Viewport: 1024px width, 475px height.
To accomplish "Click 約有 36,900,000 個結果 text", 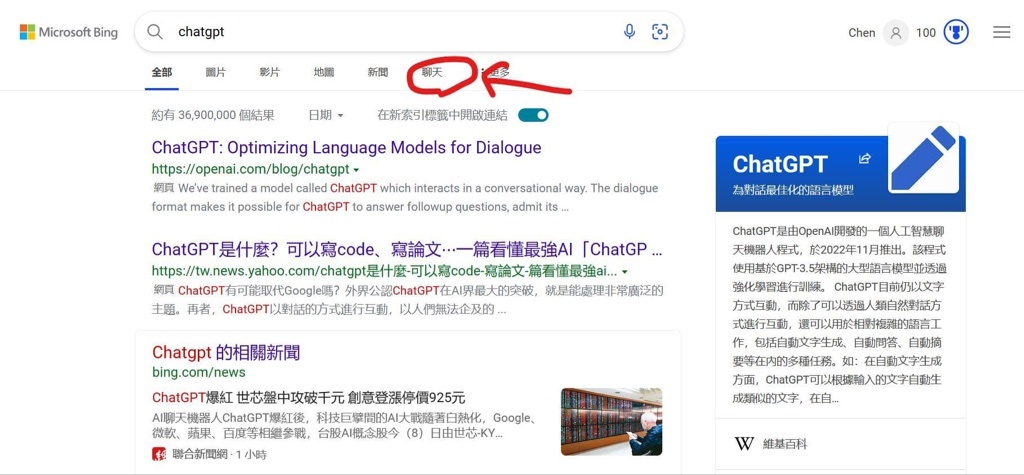I will 213,116.
